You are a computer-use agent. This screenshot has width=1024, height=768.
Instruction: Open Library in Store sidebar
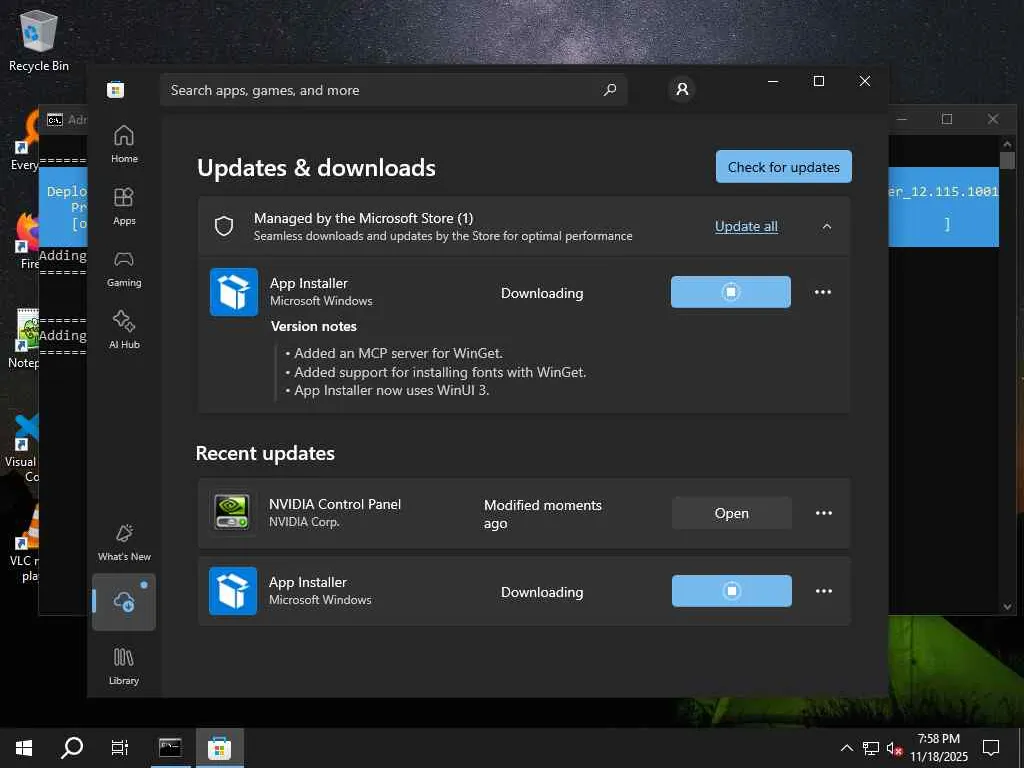point(123,665)
